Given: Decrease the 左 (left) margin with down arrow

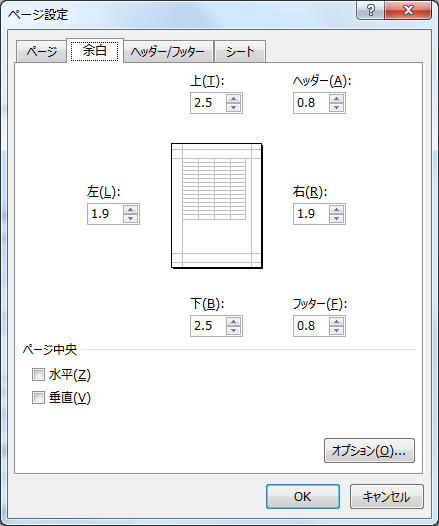Looking at the screenshot, I should (x=130, y=218).
